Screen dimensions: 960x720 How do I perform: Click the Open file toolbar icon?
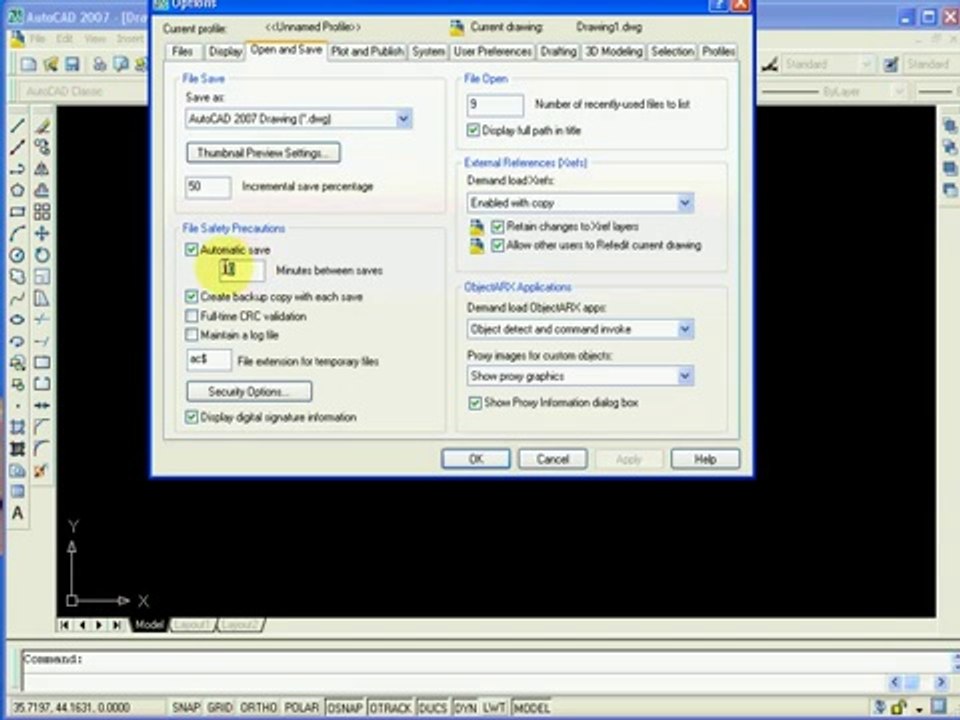click(x=50, y=64)
